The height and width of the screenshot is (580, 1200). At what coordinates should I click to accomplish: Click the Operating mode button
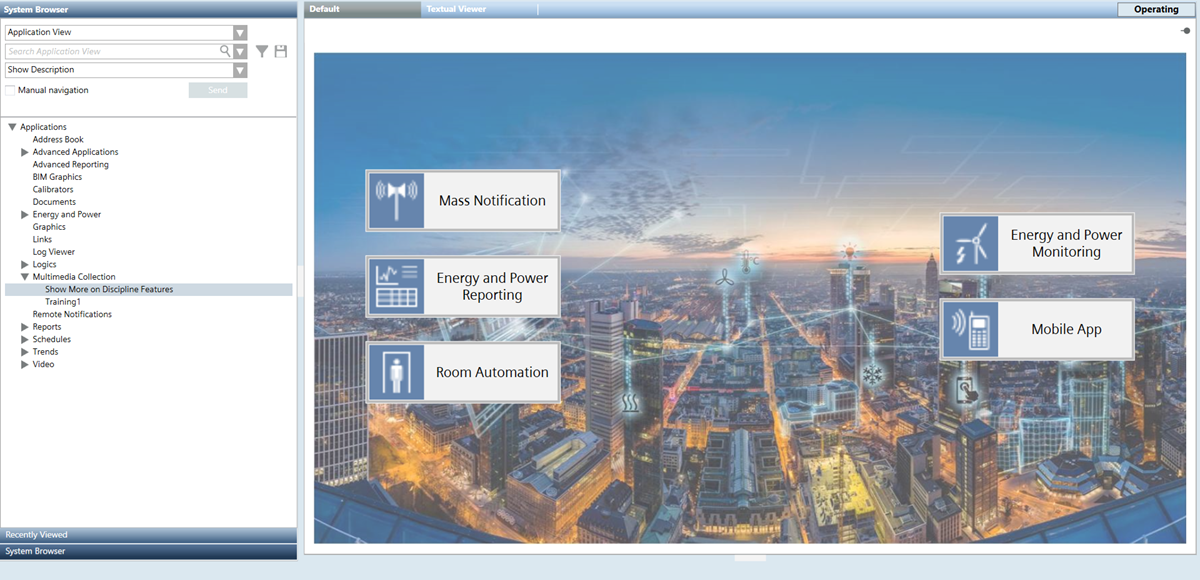tap(1156, 9)
